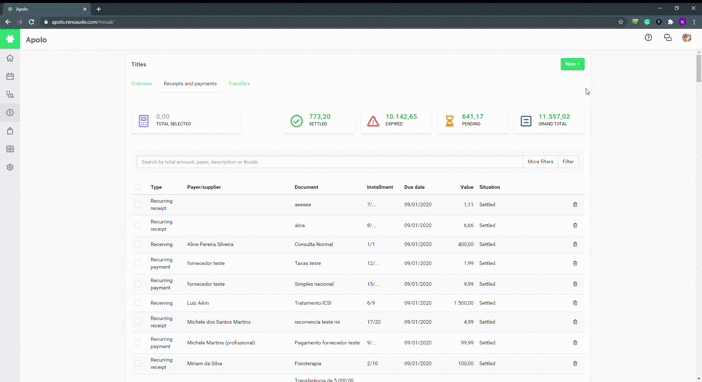Click the Settled total card

click(x=319, y=120)
